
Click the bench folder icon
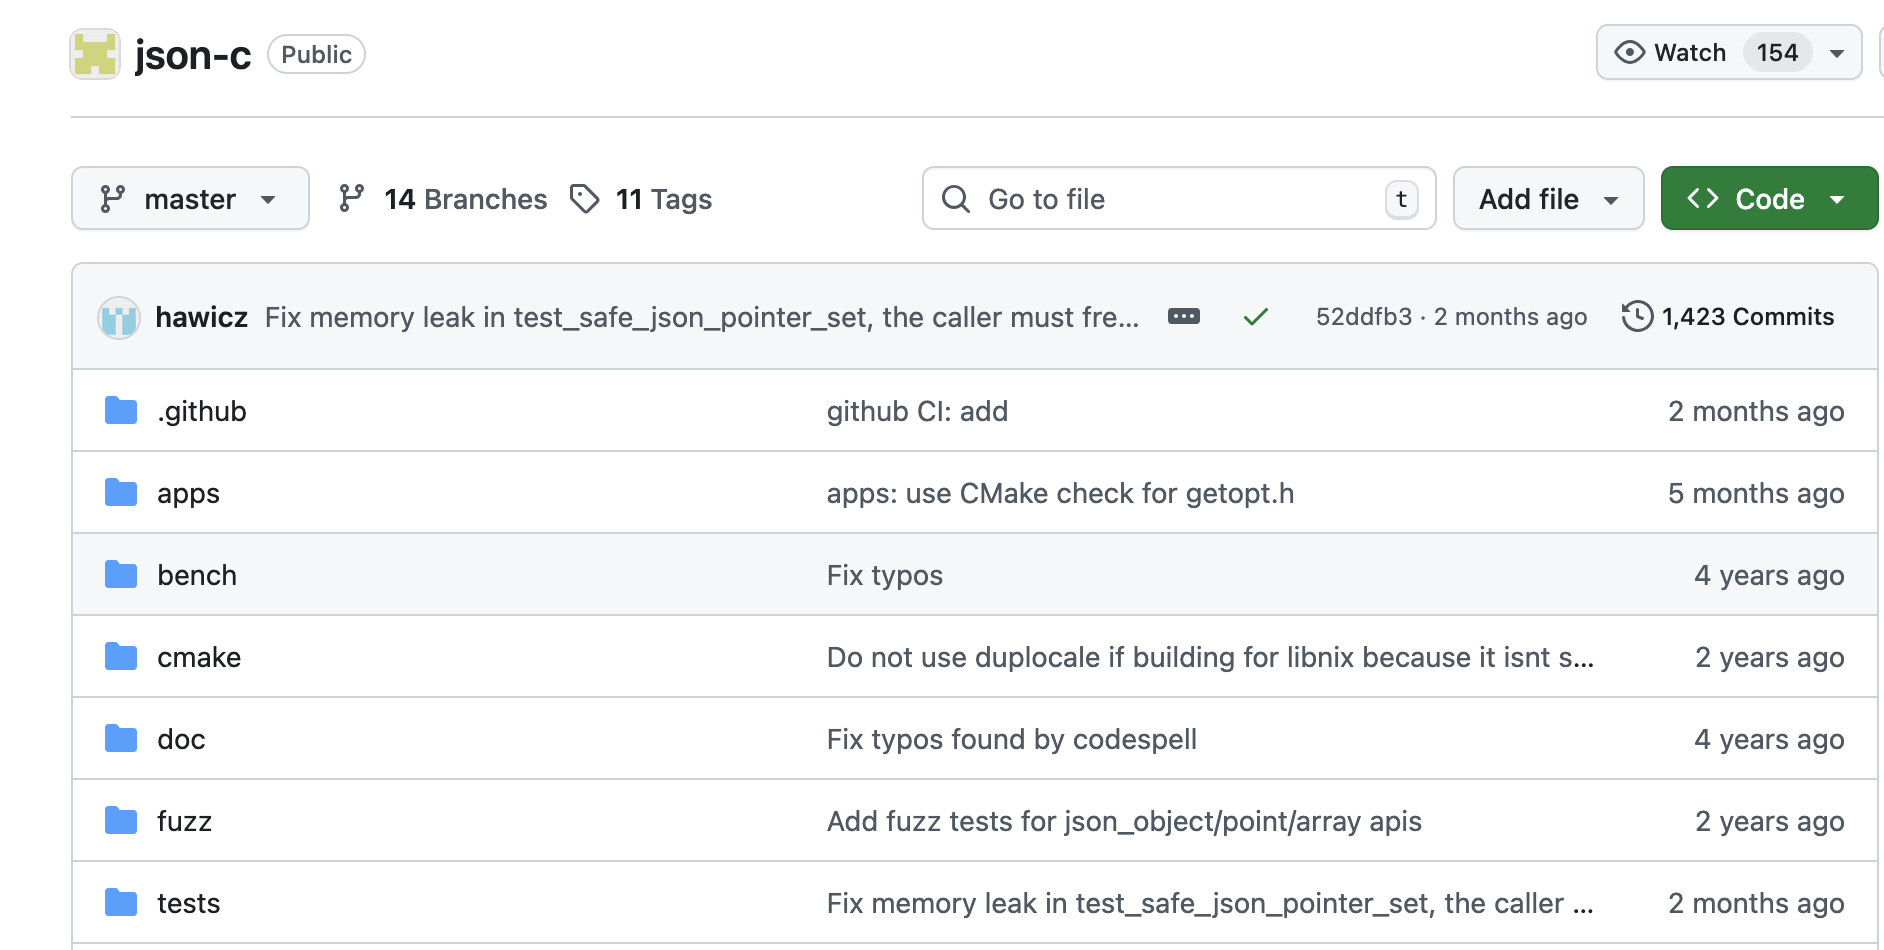121,575
